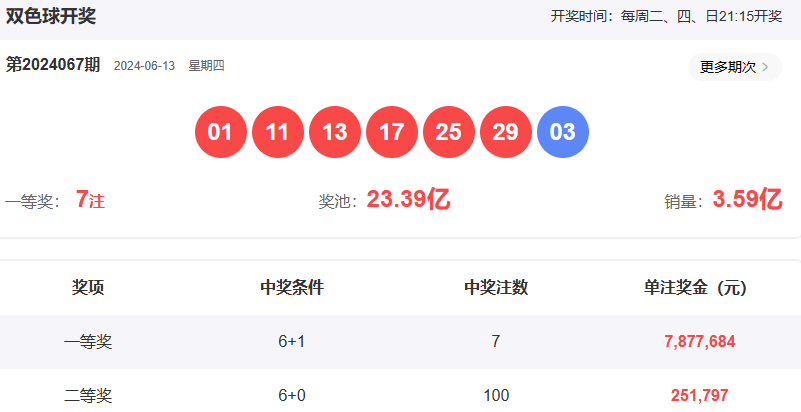Select red ball number 13
801x412 pixels.
point(335,133)
